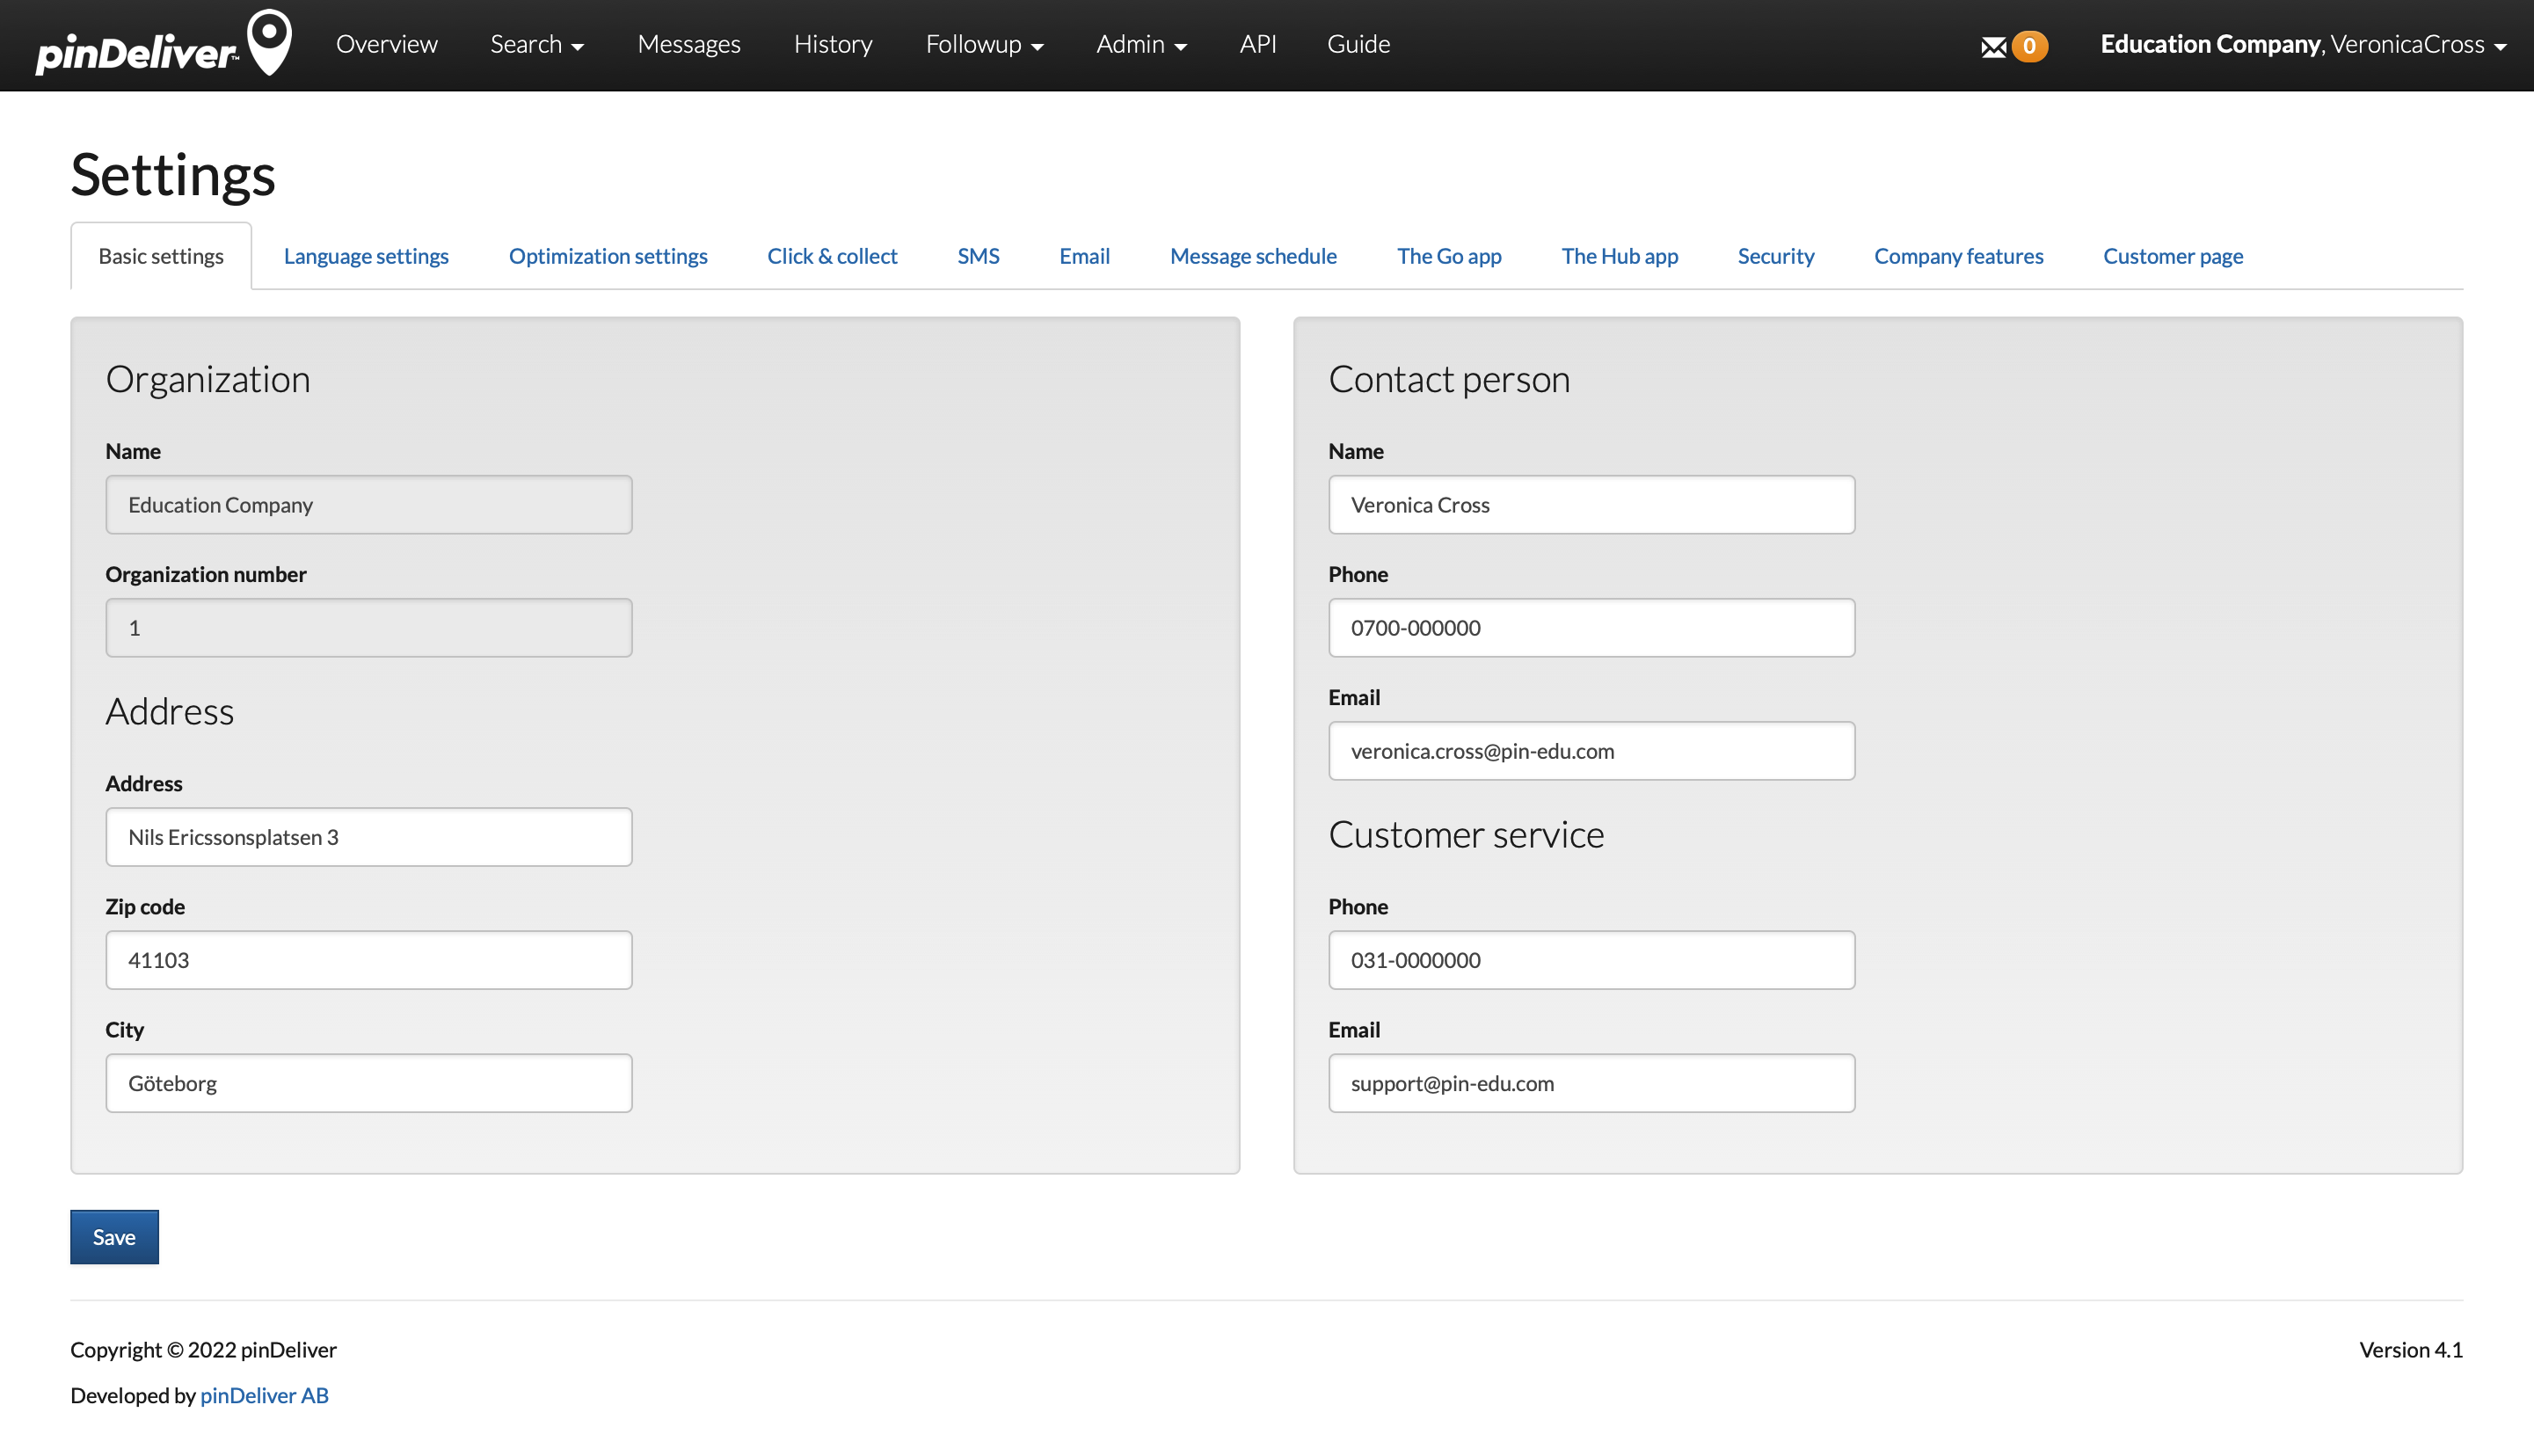
Task: Select the Basic settings tab
Action: [161, 256]
